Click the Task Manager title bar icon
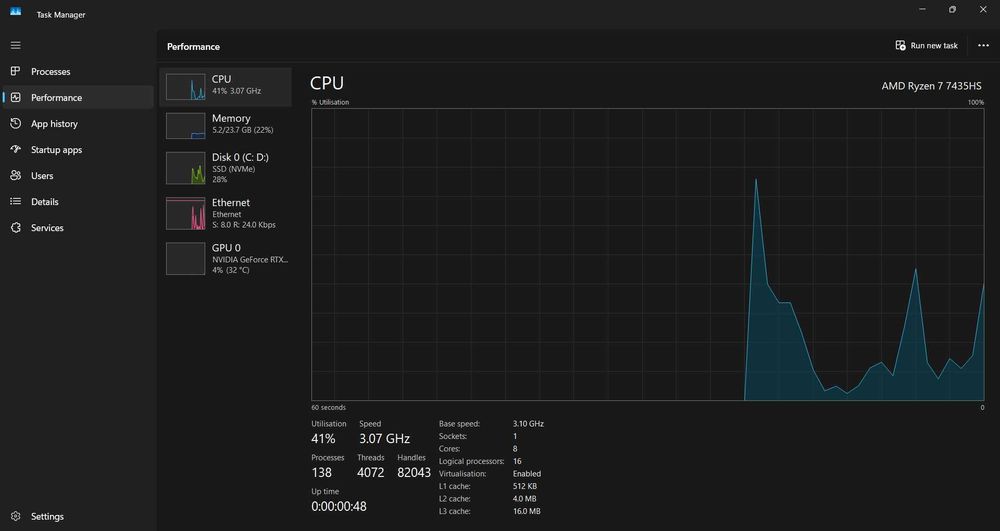1000x531 pixels. click(15, 12)
